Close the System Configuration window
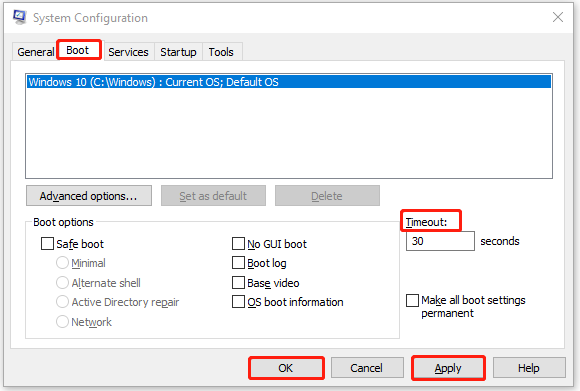This screenshot has width=580, height=391. click(x=558, y=17)
